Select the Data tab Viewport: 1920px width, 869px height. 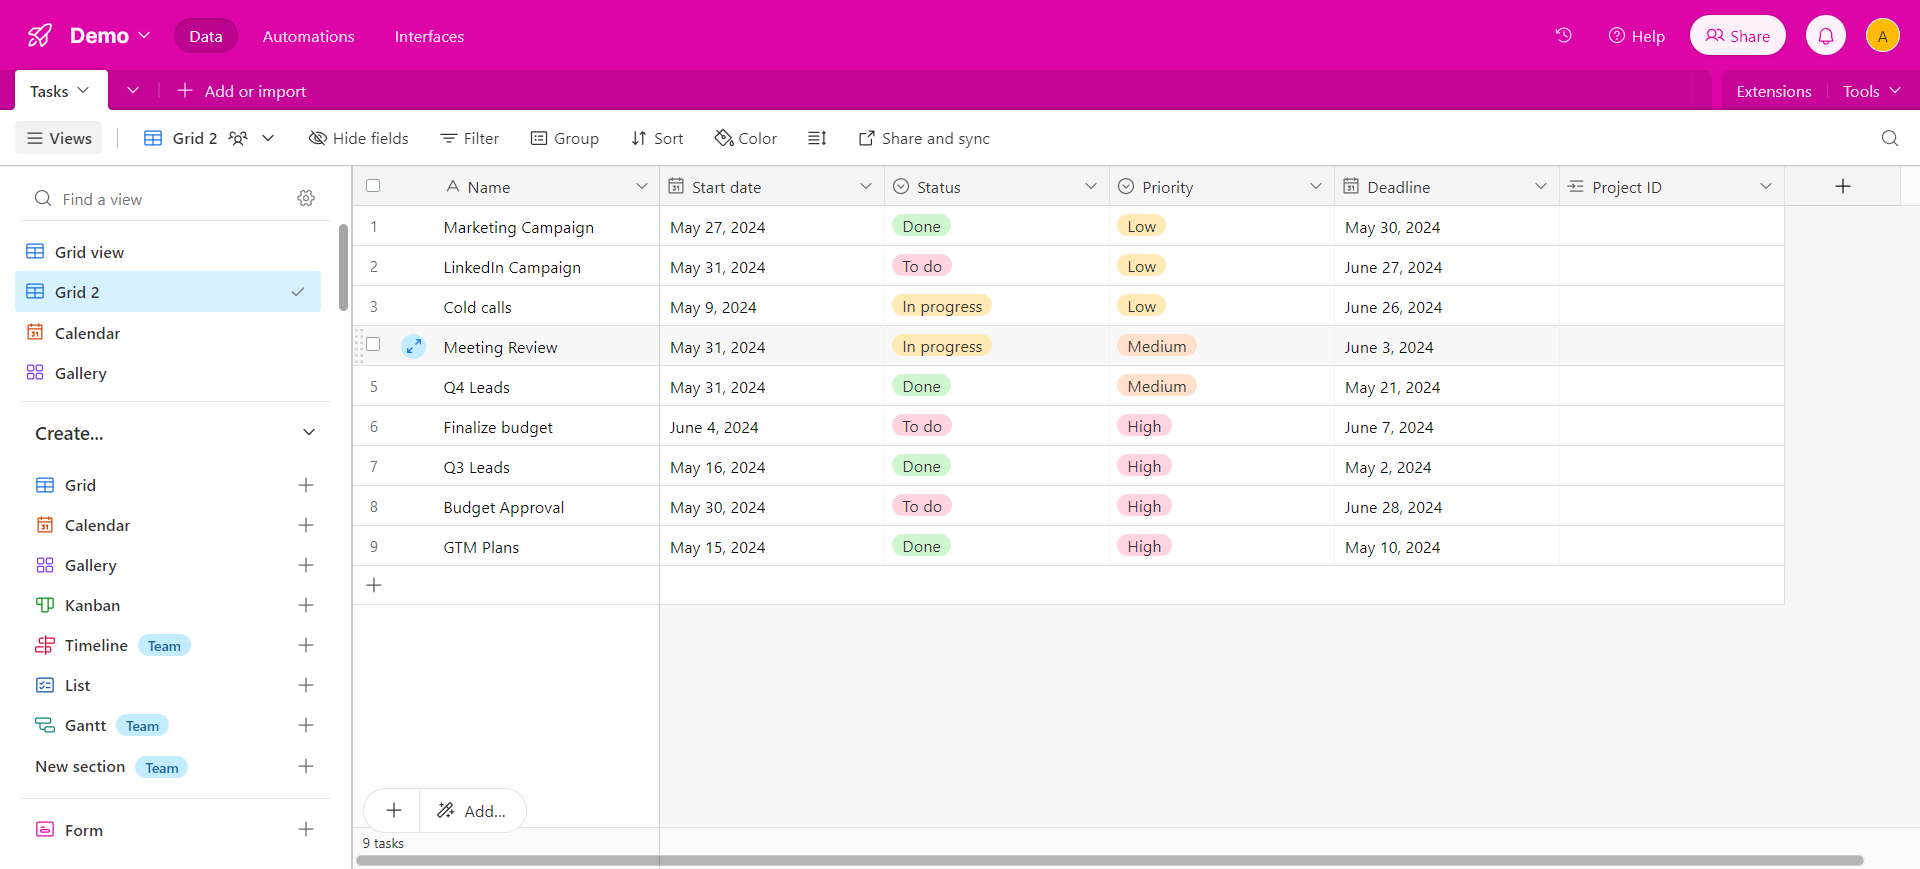pyautogui.click(x=206, y=36)
